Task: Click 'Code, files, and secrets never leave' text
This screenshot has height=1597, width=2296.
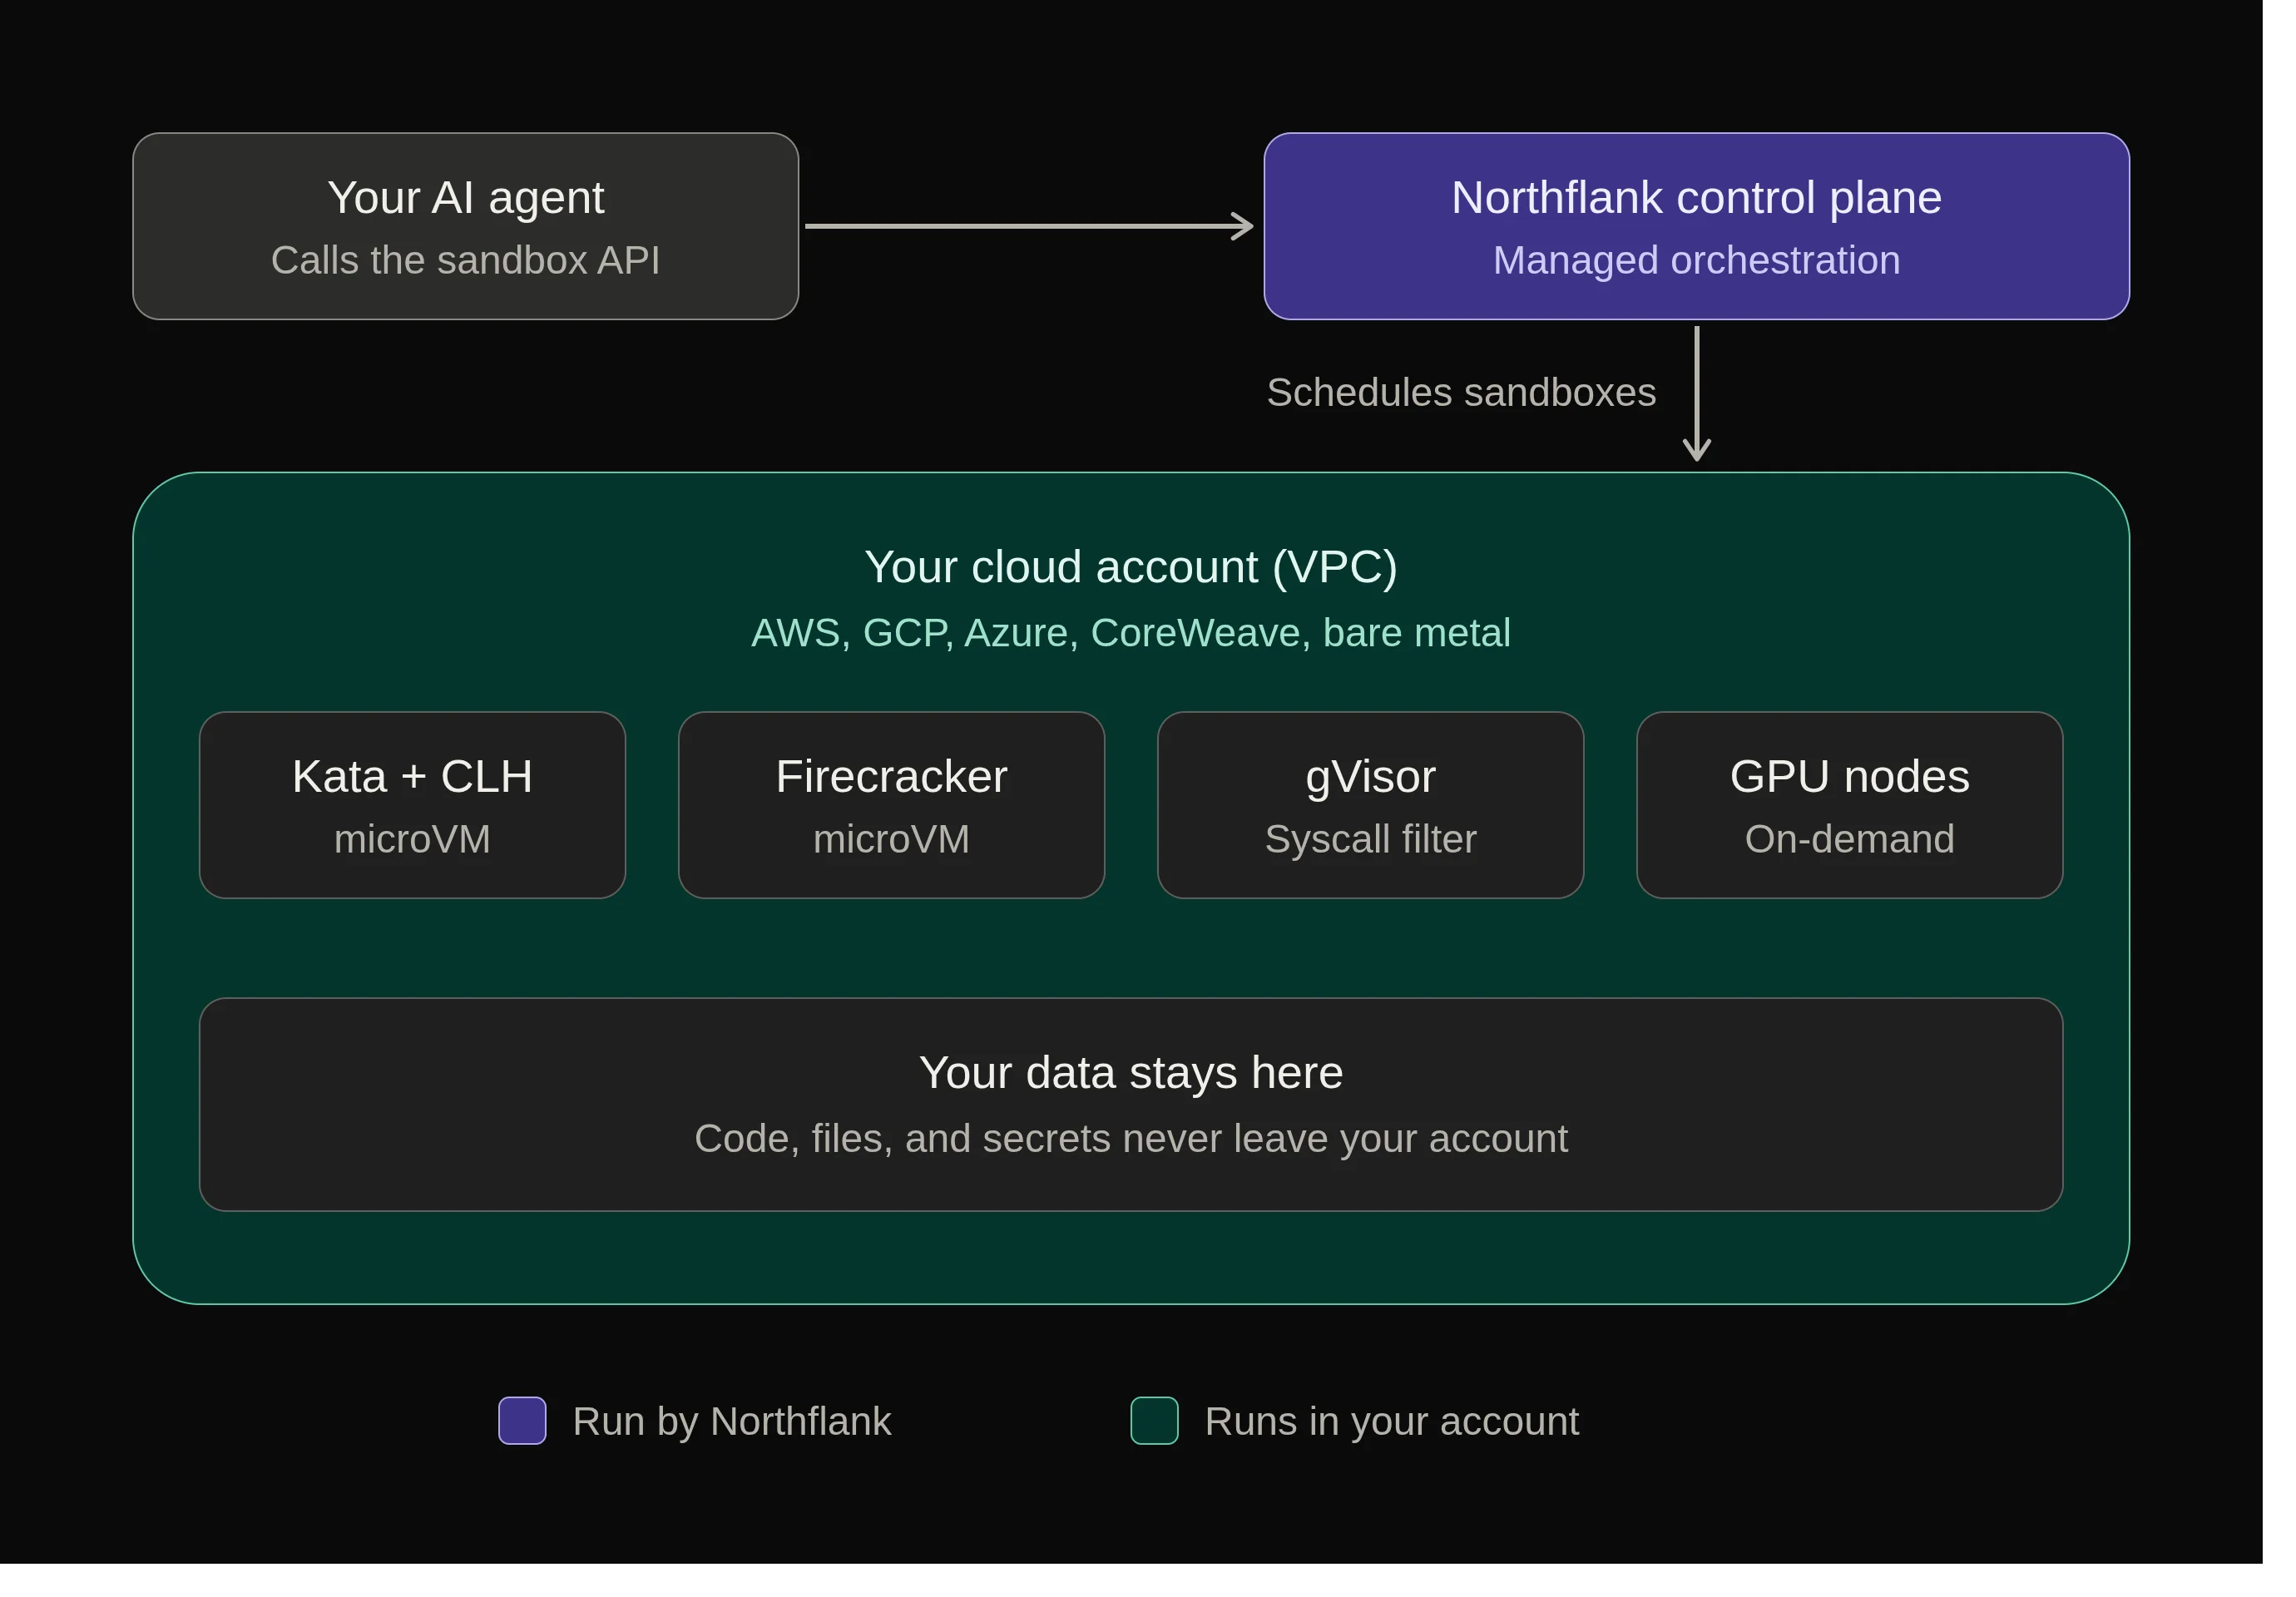Action: click(1011, 1139)
